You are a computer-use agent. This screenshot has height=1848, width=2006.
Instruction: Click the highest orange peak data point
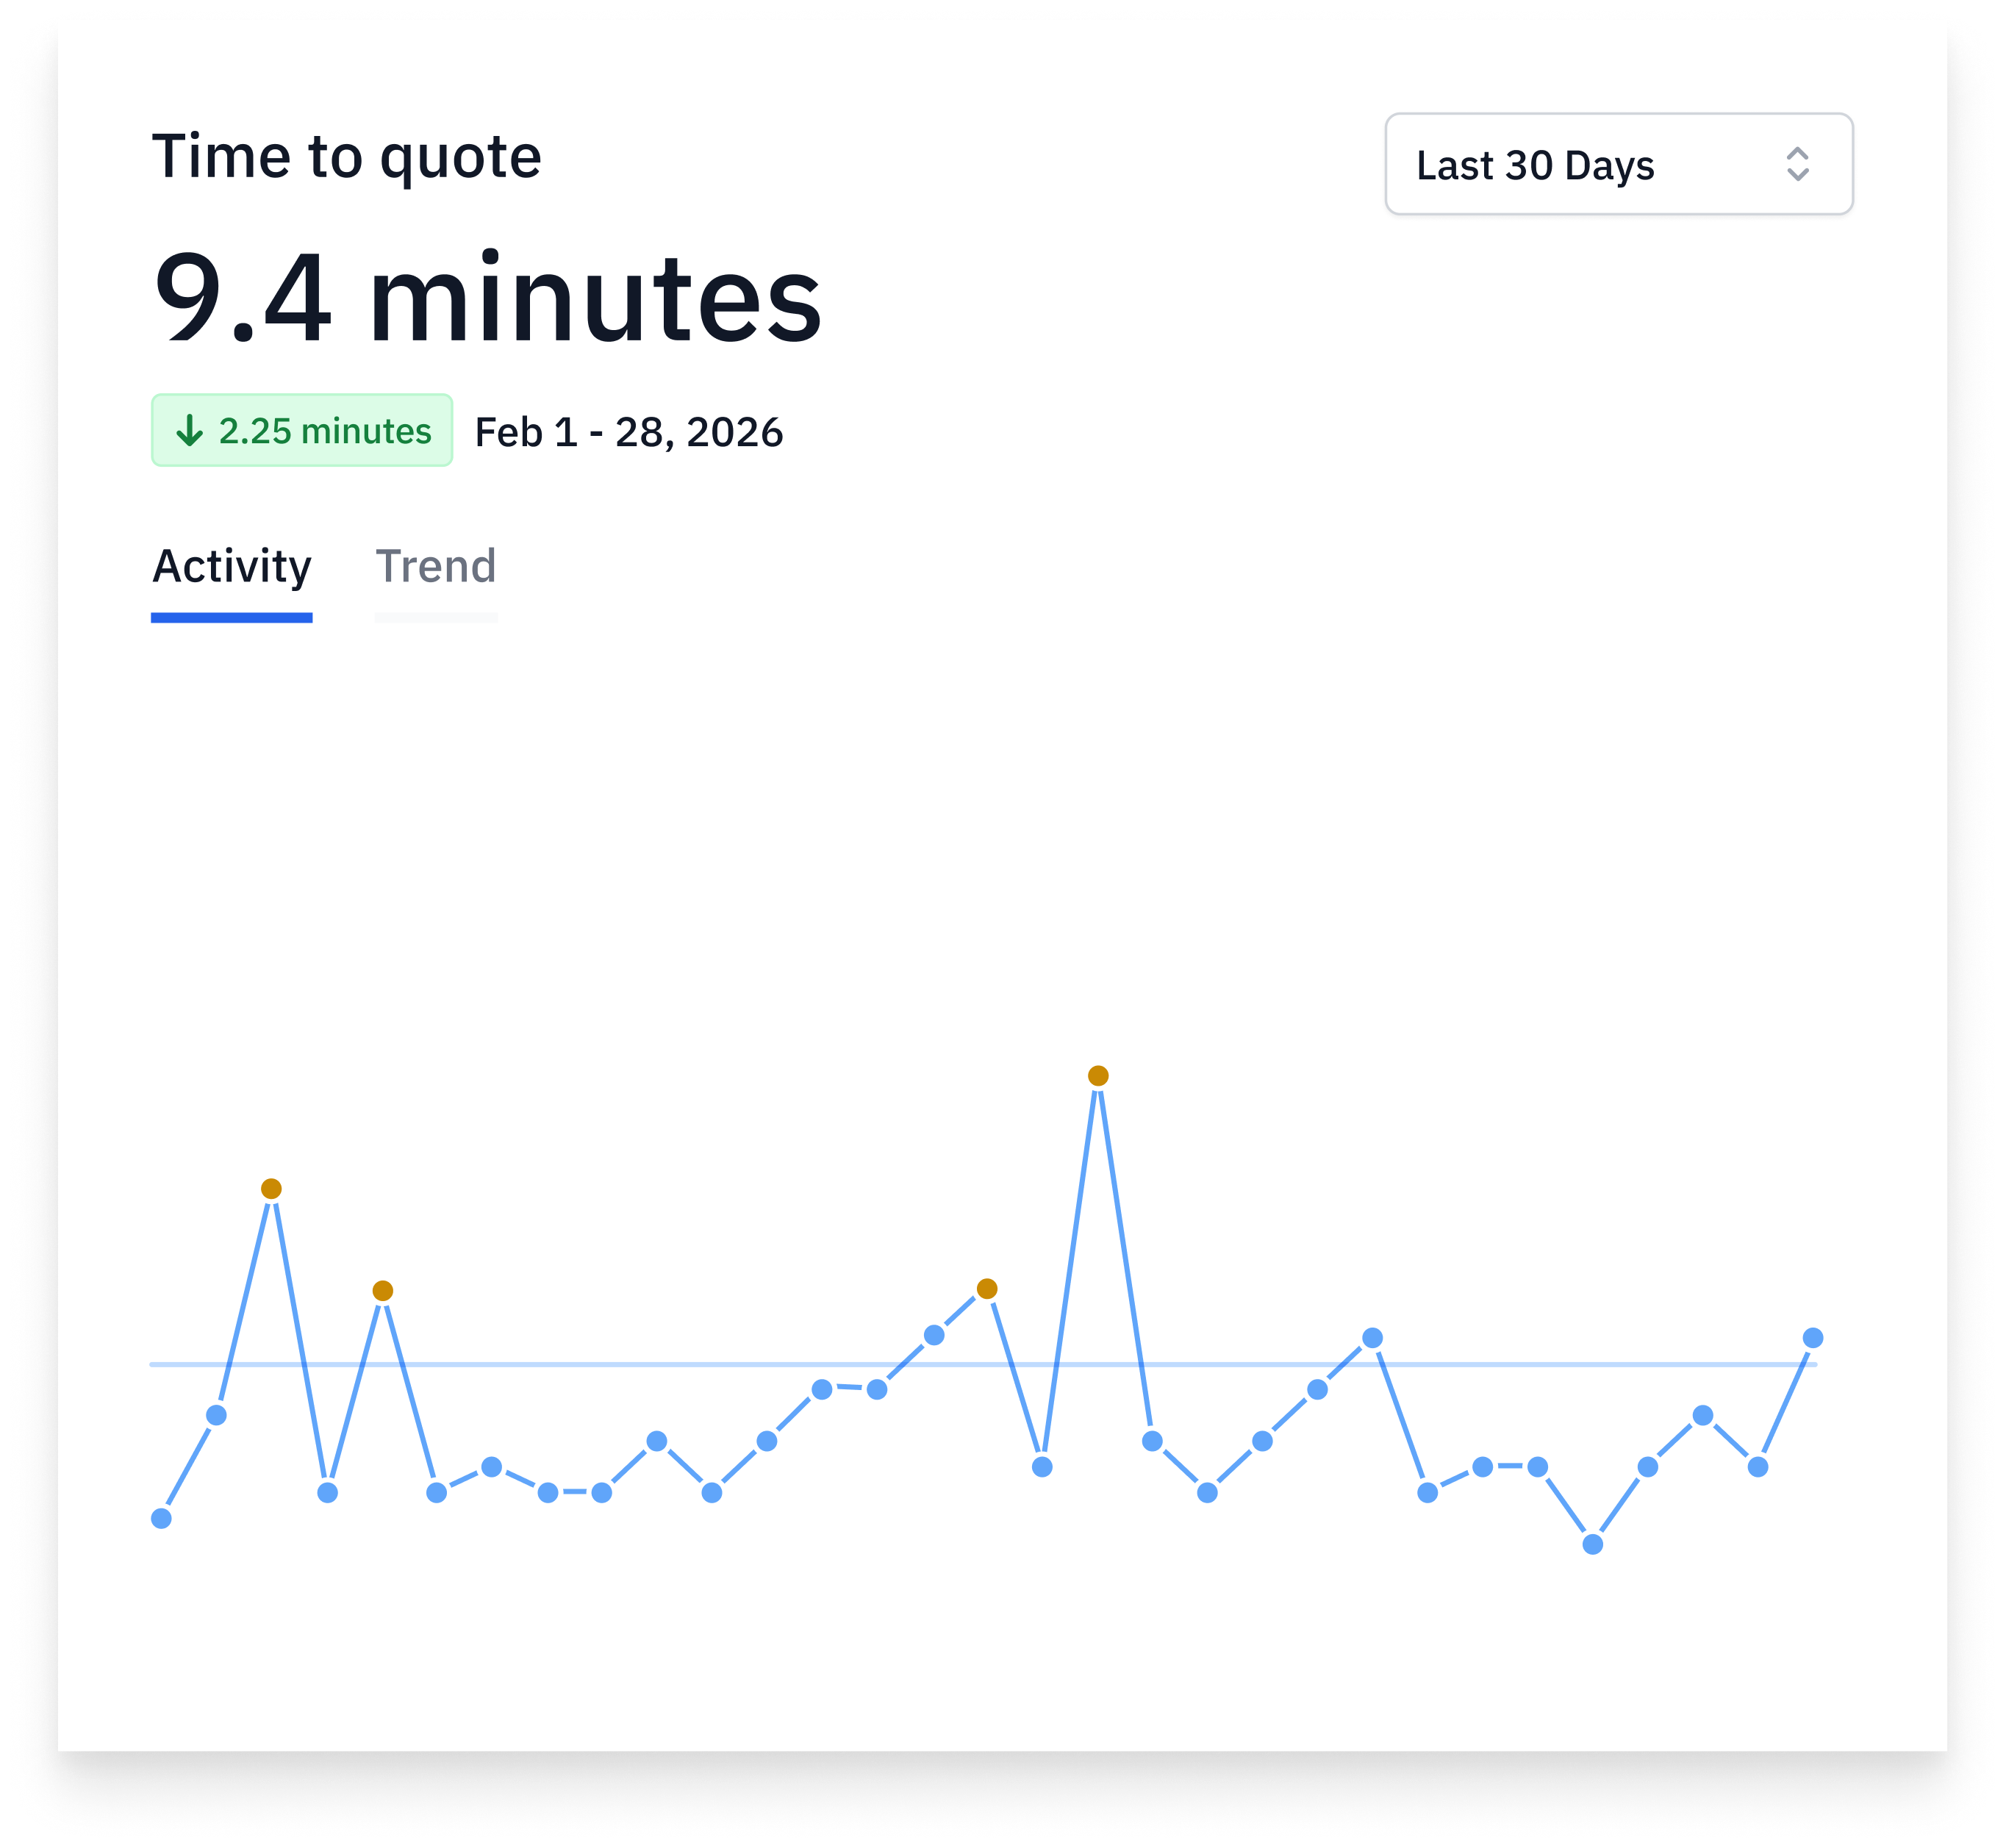click(1097, 1076)
